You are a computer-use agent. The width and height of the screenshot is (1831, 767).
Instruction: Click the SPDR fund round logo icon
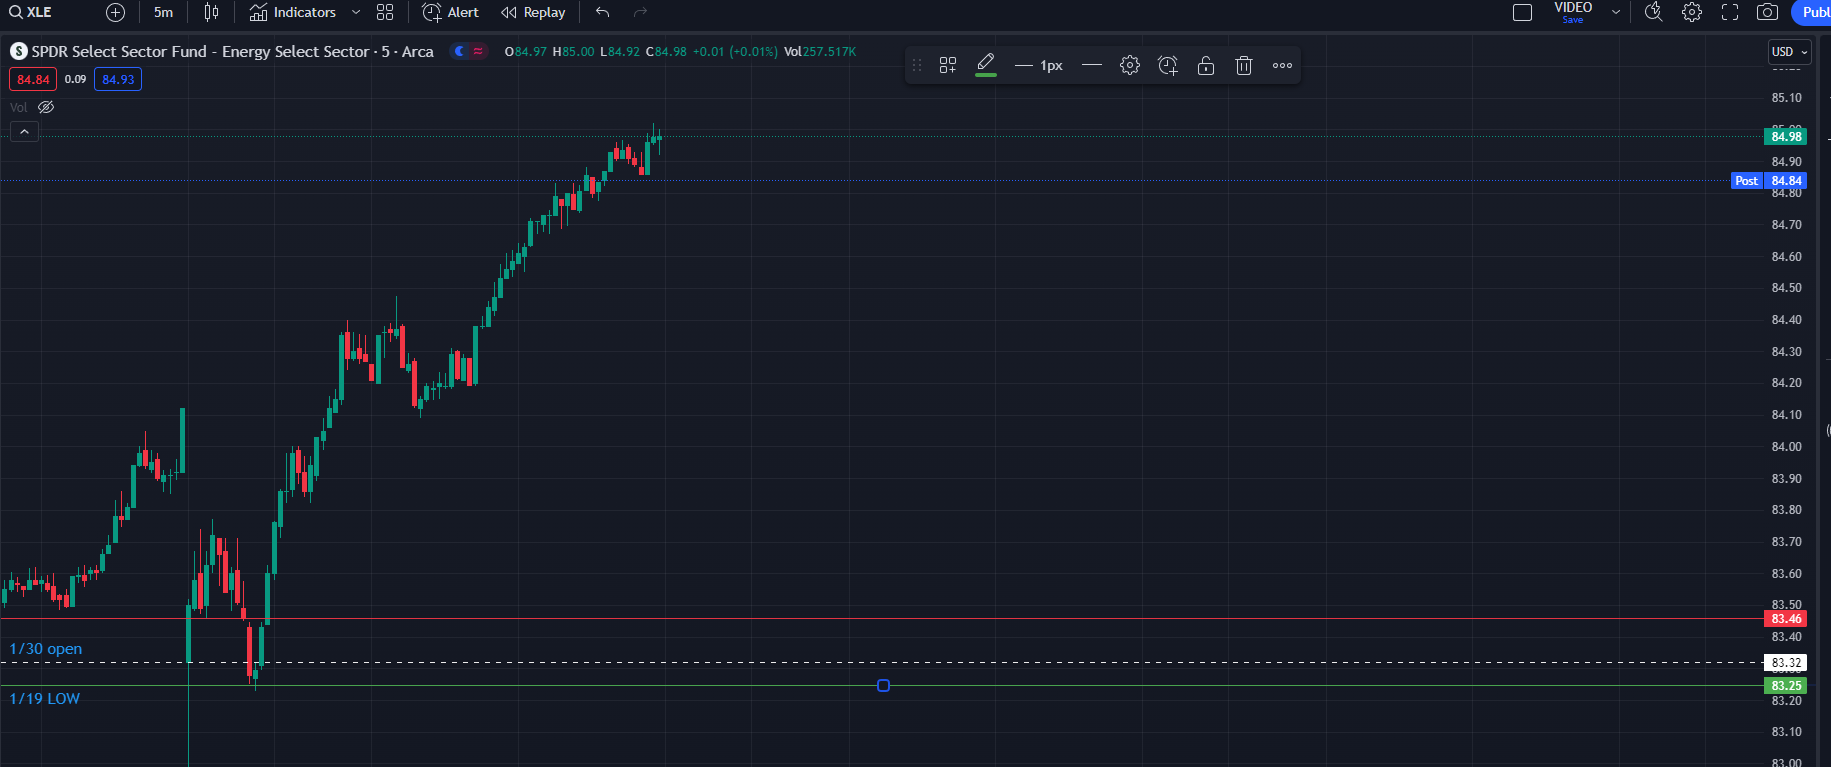19,51
